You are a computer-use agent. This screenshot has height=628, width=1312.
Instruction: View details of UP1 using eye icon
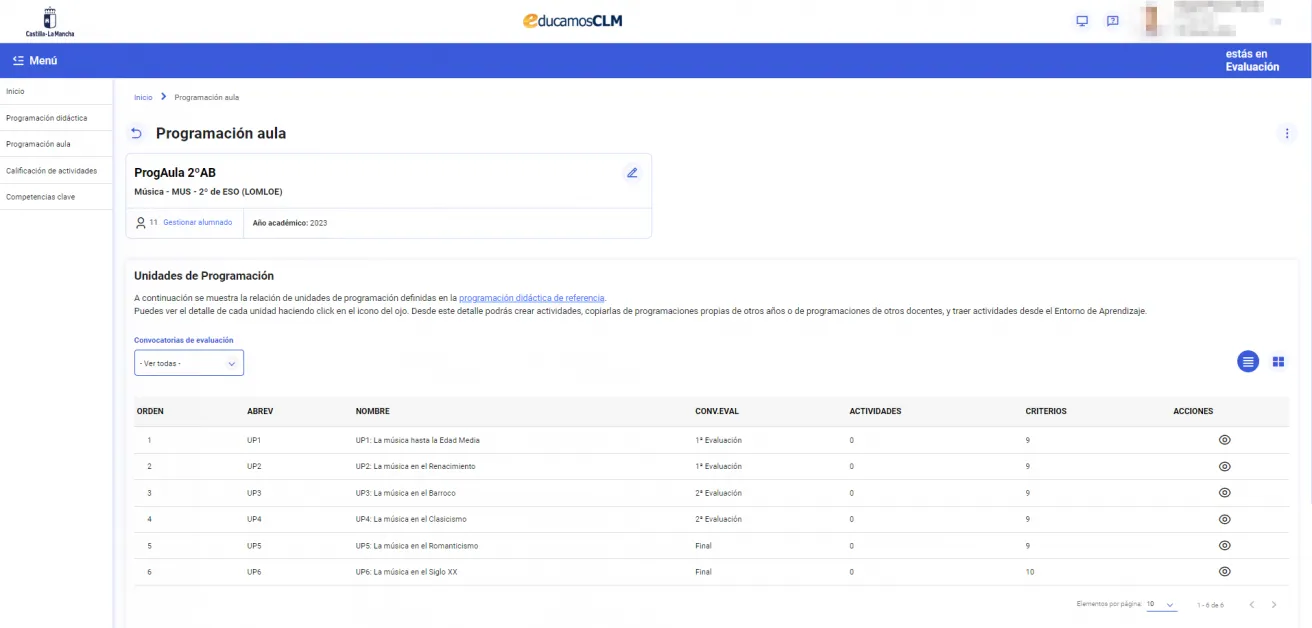[1224, 440]
